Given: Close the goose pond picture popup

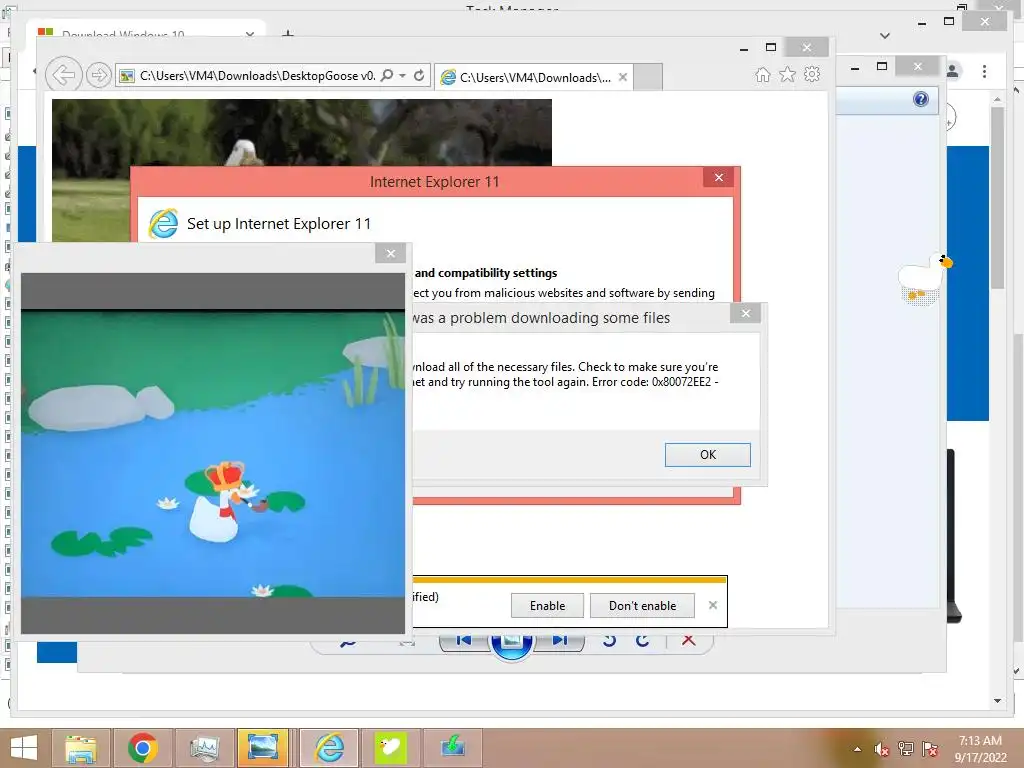Looking at the screenshot, I should click(391, 253).
